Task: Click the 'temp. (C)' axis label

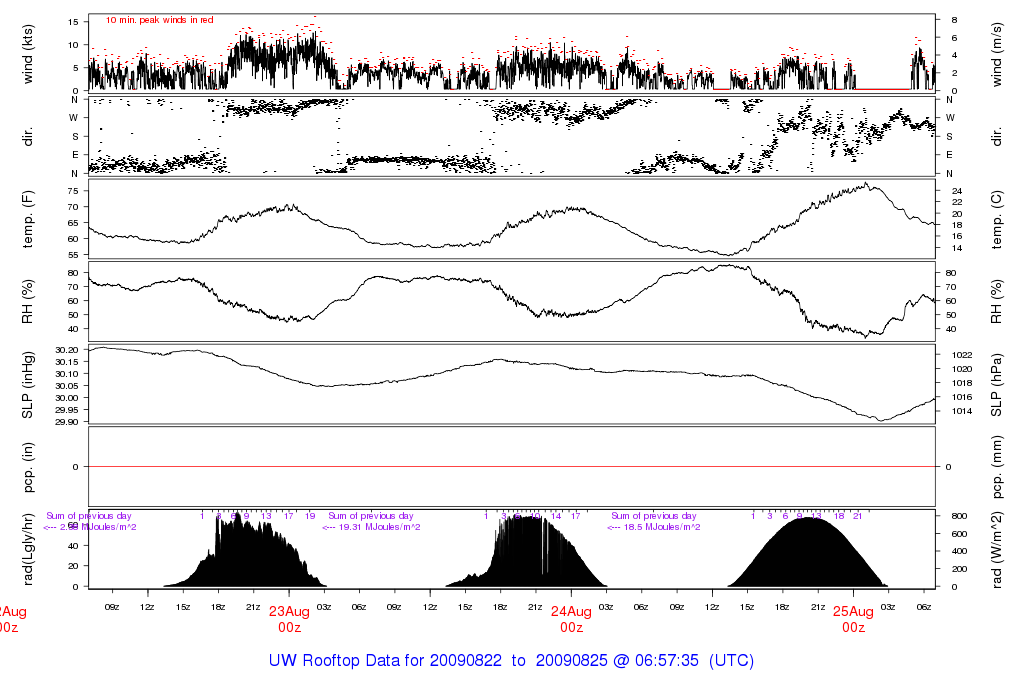Action: tap(996, 219)
